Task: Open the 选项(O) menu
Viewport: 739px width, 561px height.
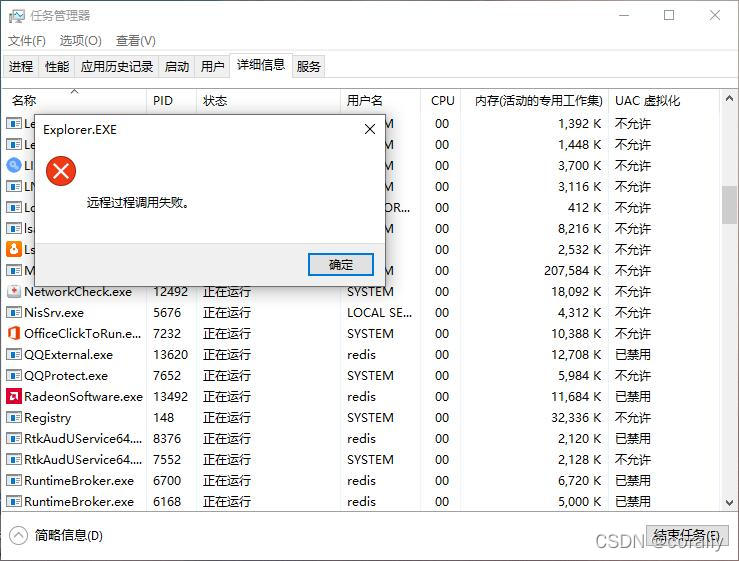Action: click(x=81, y=41)
